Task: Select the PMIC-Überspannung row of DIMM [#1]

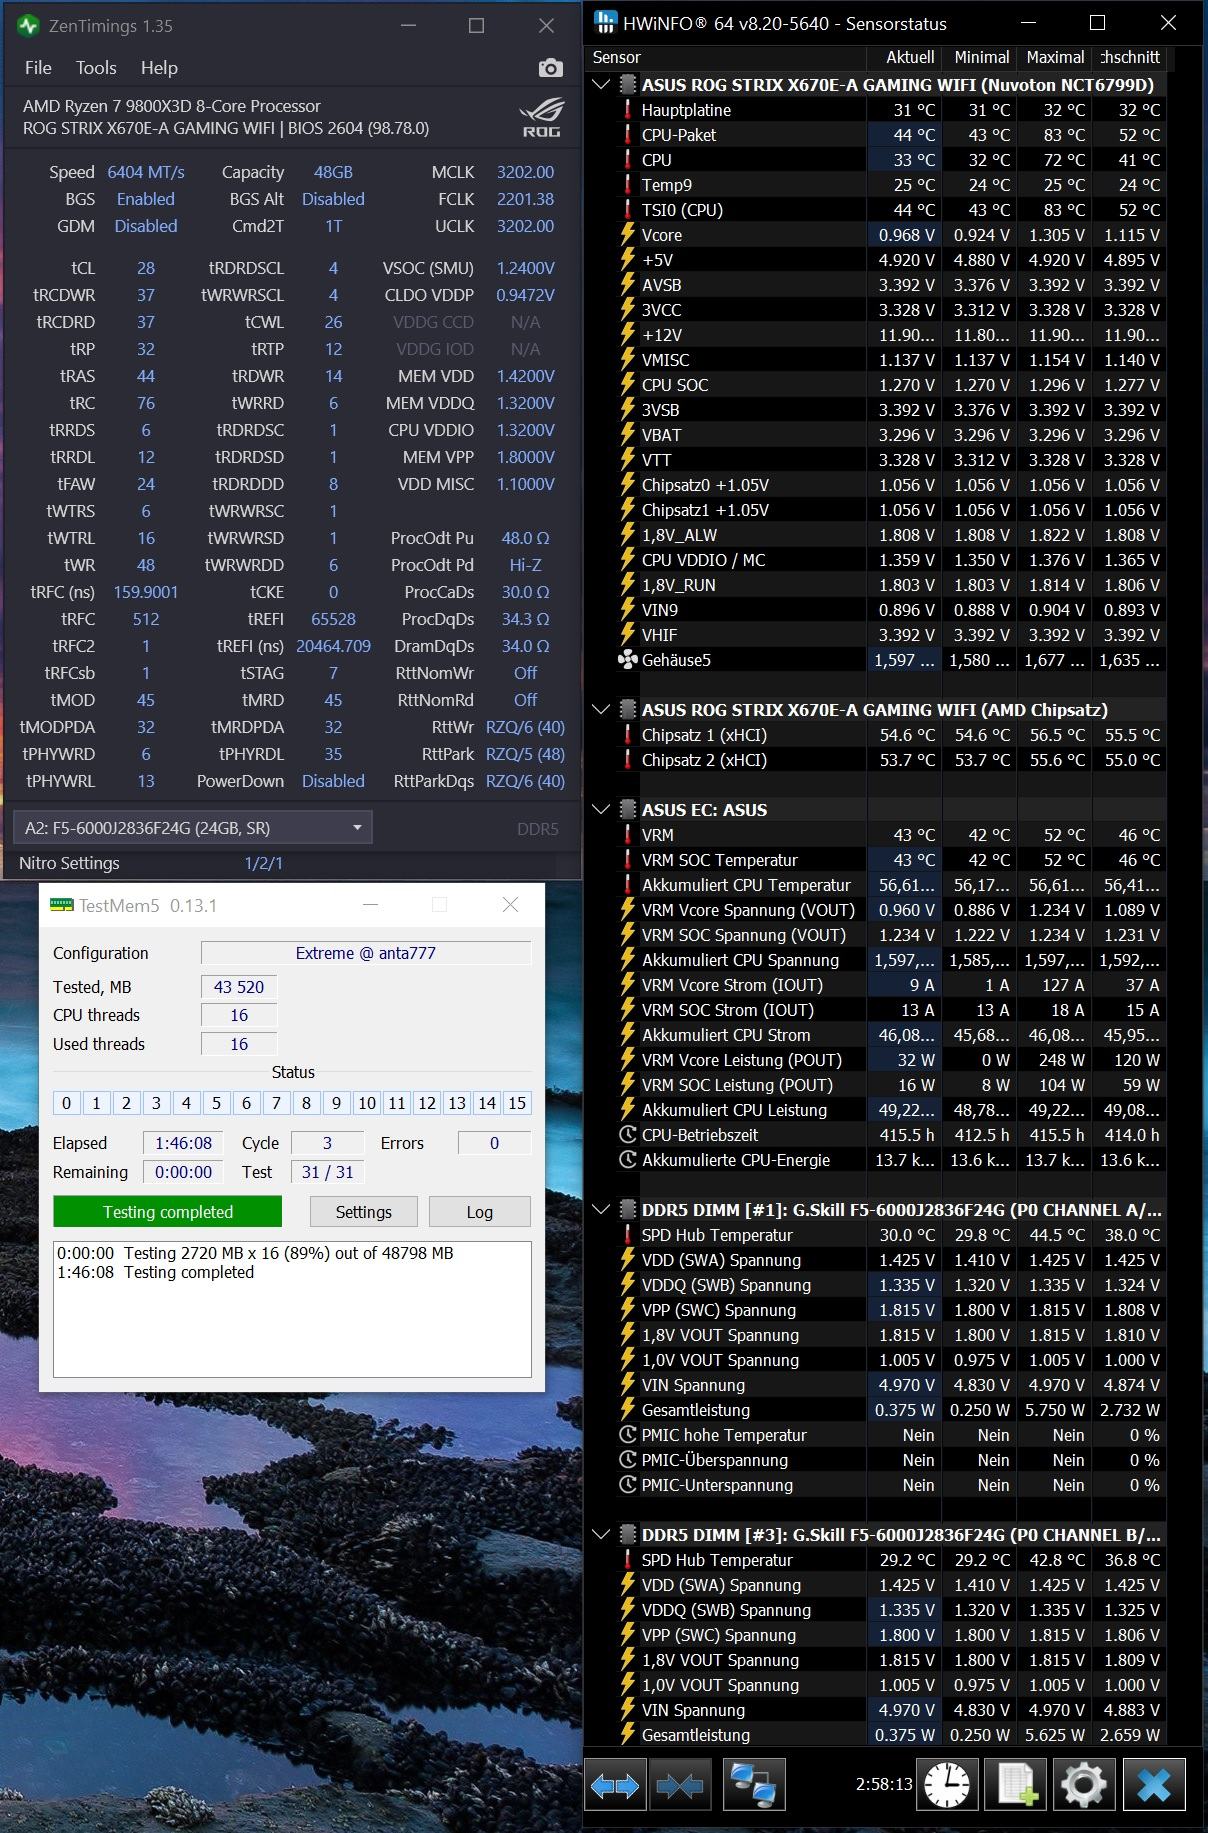Action: (x=877, y=1460)
